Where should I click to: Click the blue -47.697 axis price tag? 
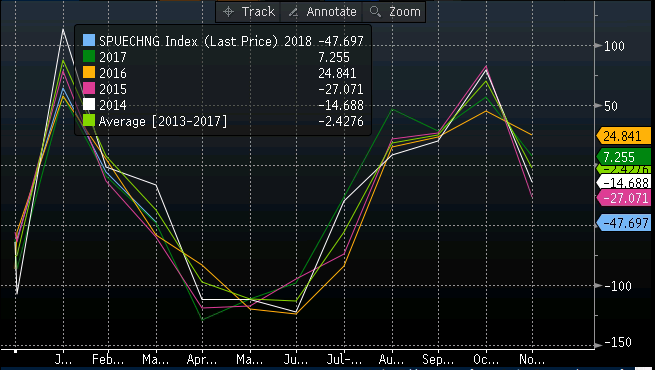pyautogui.click(x=624, y=223)
